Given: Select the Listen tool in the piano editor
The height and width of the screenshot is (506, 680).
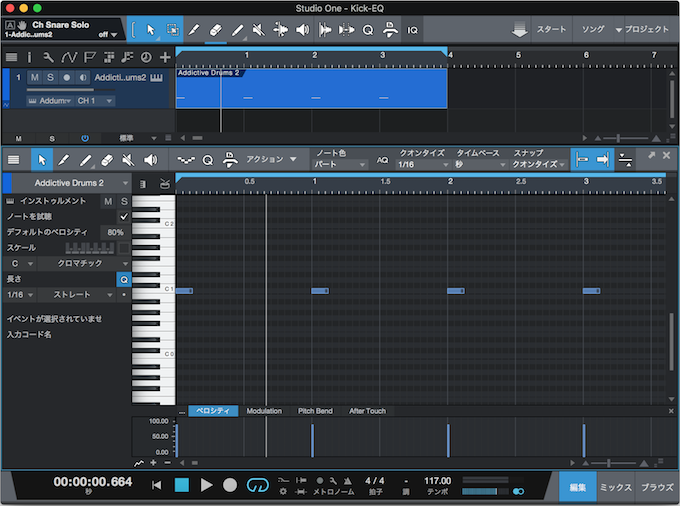Looking at the screenshot, I should click(x=150, y=160).
